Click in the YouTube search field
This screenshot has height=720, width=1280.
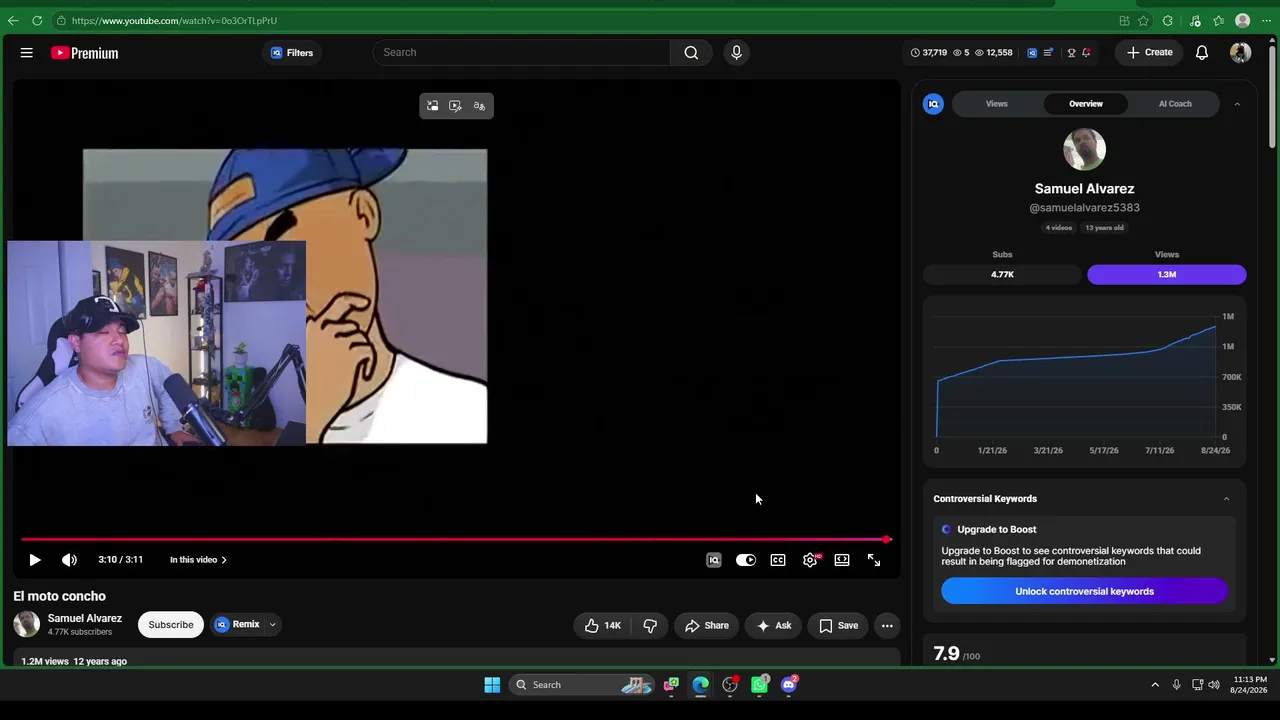pyautogui.click(x=521, y=53)
